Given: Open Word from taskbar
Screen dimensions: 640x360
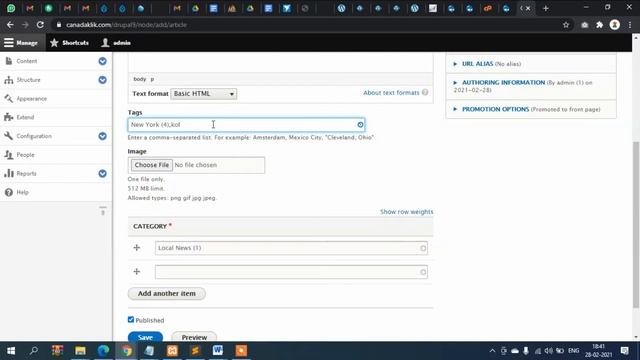Looking at the screenshot, I should tap(218, 351).
